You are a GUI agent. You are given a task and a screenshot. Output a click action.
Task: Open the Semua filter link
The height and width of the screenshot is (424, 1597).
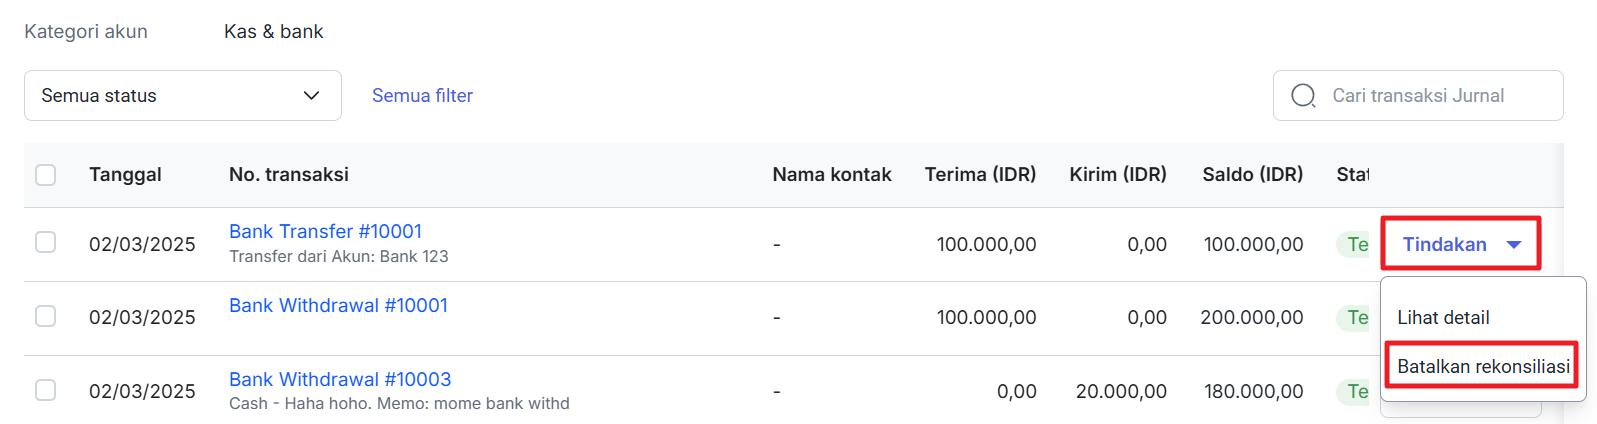[x=422, y=96]
